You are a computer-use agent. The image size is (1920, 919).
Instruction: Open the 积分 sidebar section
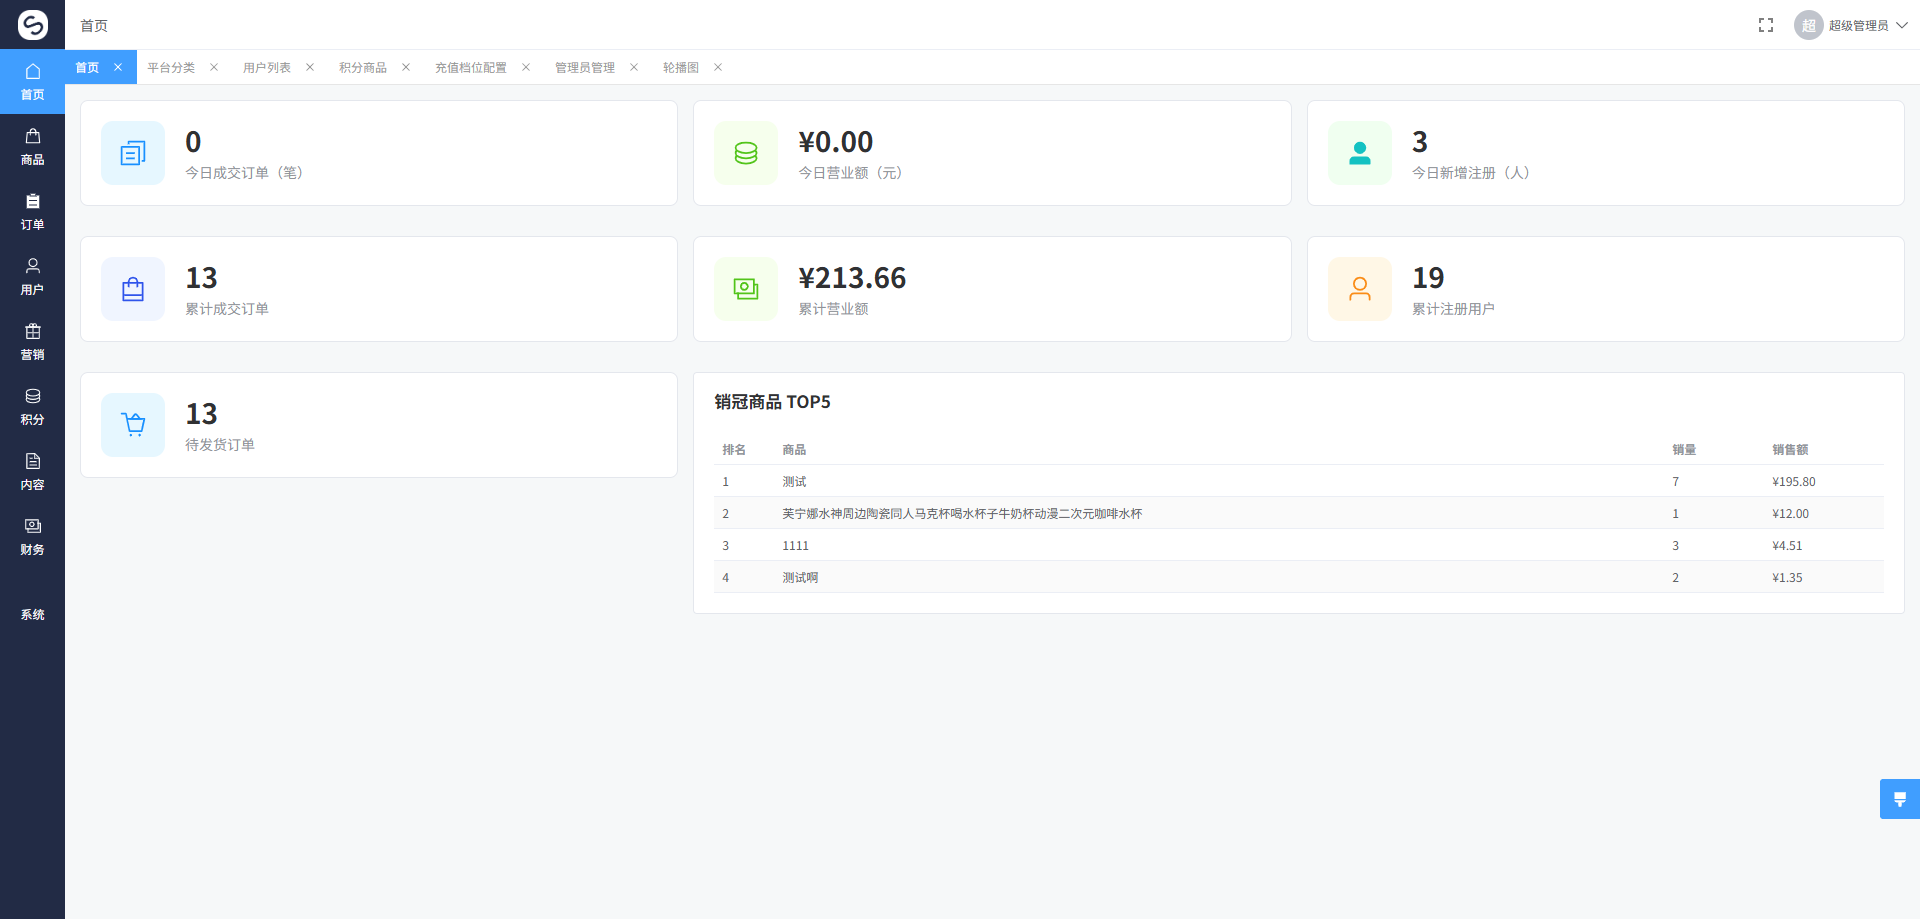tap(32, 407)
